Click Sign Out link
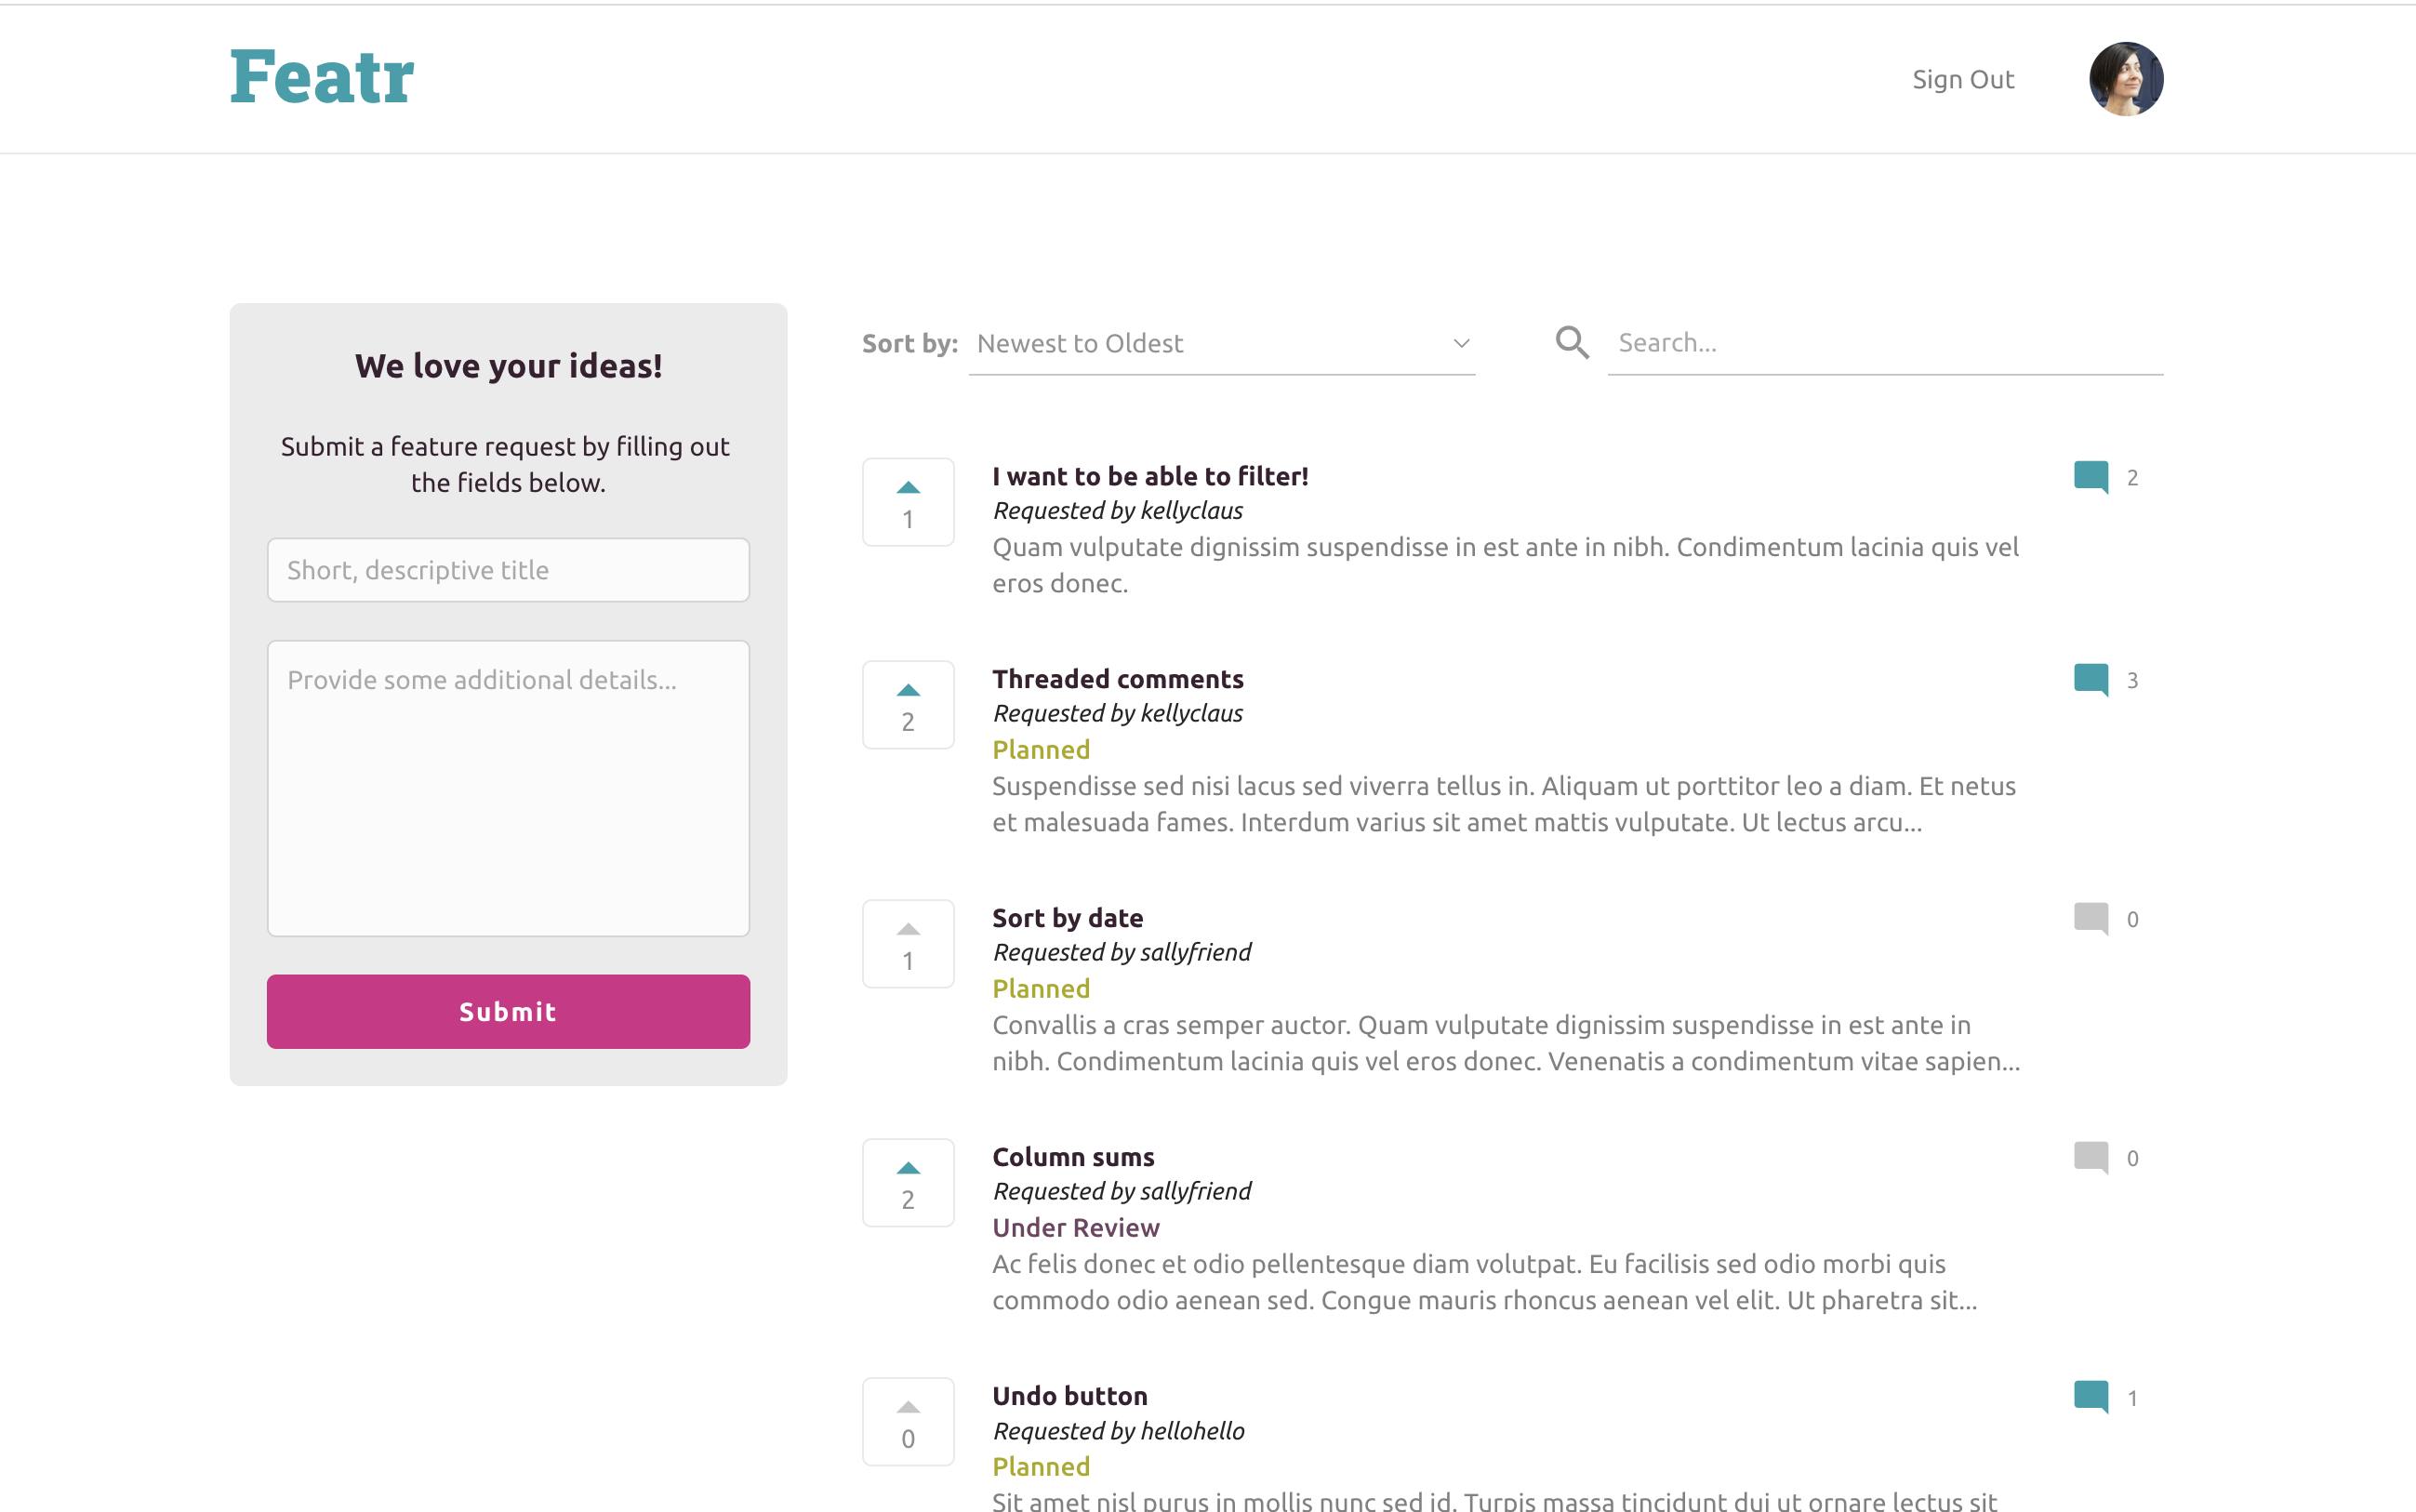The width and height of the screenshot is (2416, 1512). (1963, 80)
